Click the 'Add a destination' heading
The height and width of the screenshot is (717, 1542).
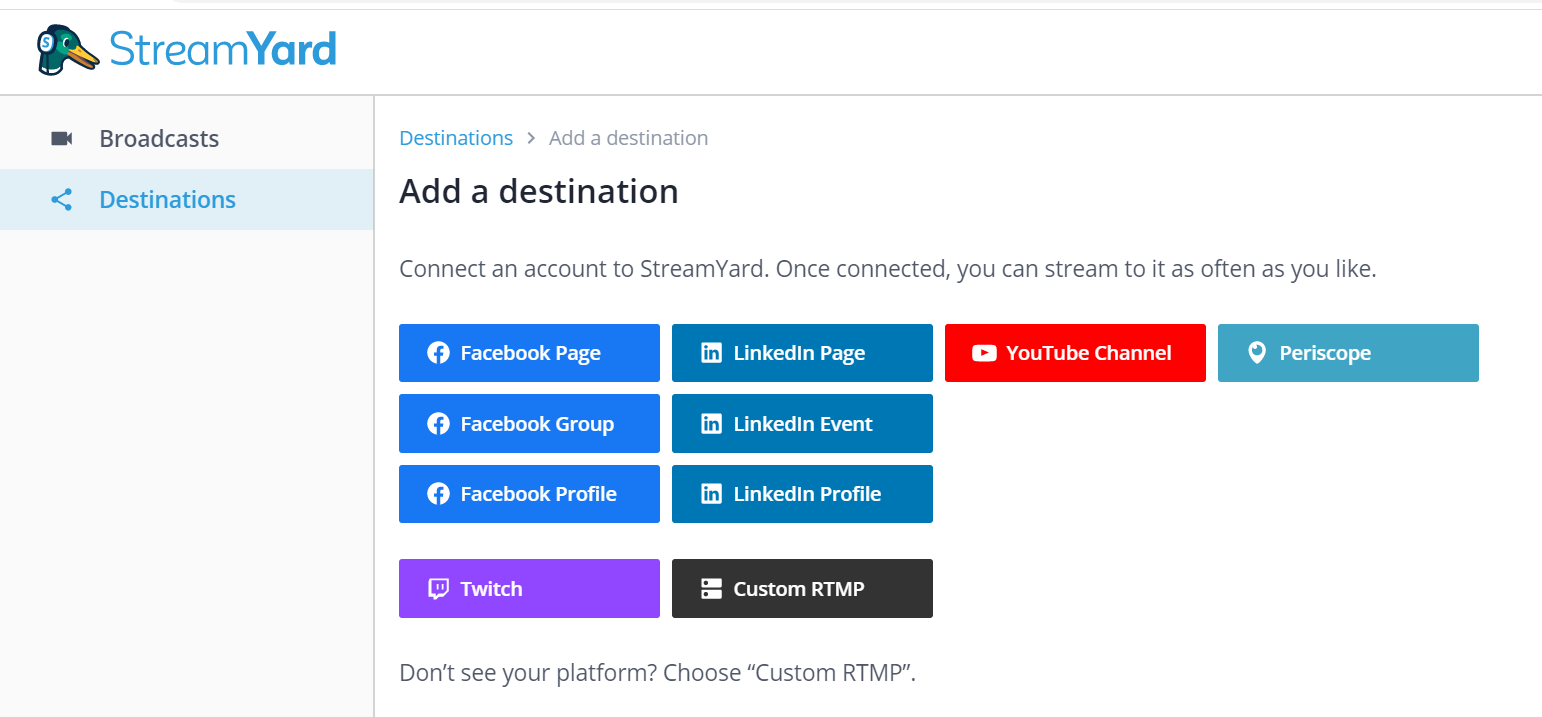tap(539, 191)
